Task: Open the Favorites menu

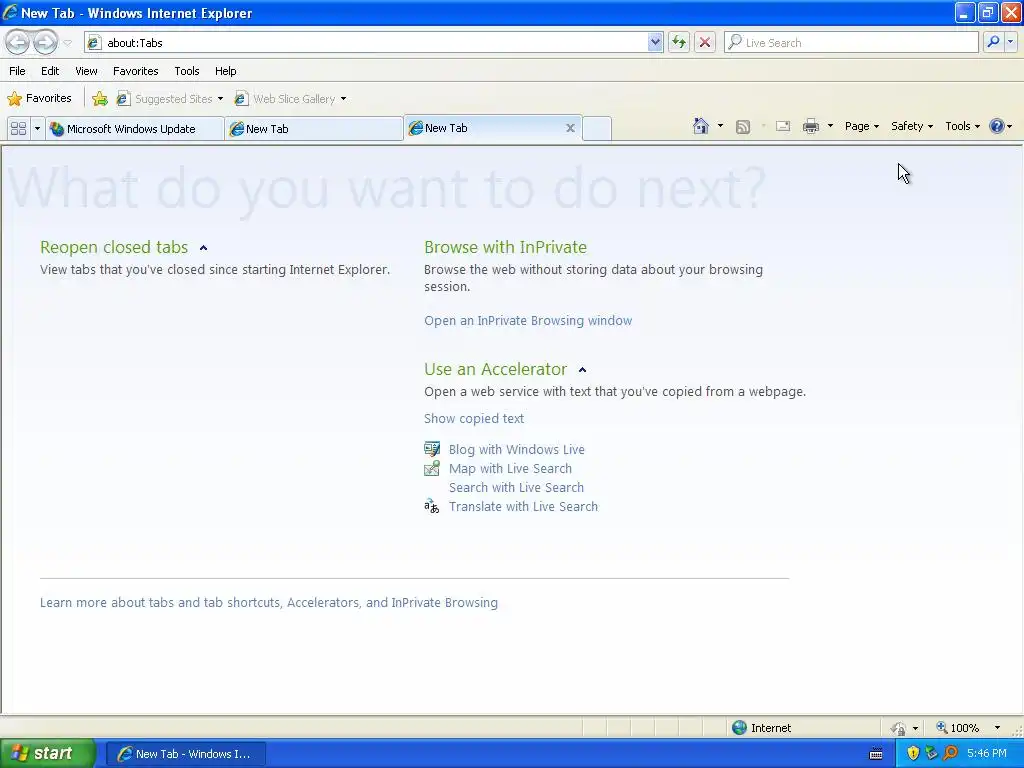Action: 135,71
